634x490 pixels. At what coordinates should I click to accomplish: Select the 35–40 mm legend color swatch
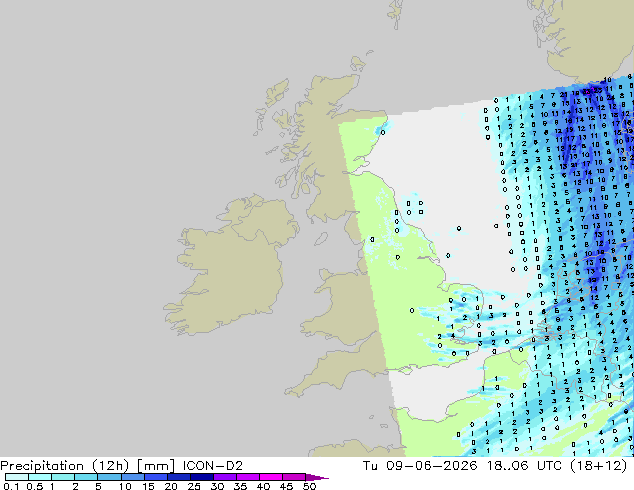coord(247,477)
